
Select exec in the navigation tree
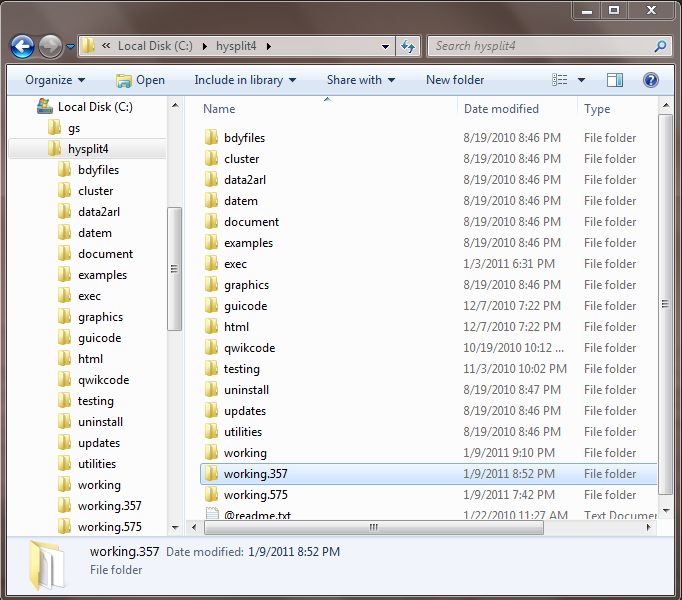coord(90,296)
